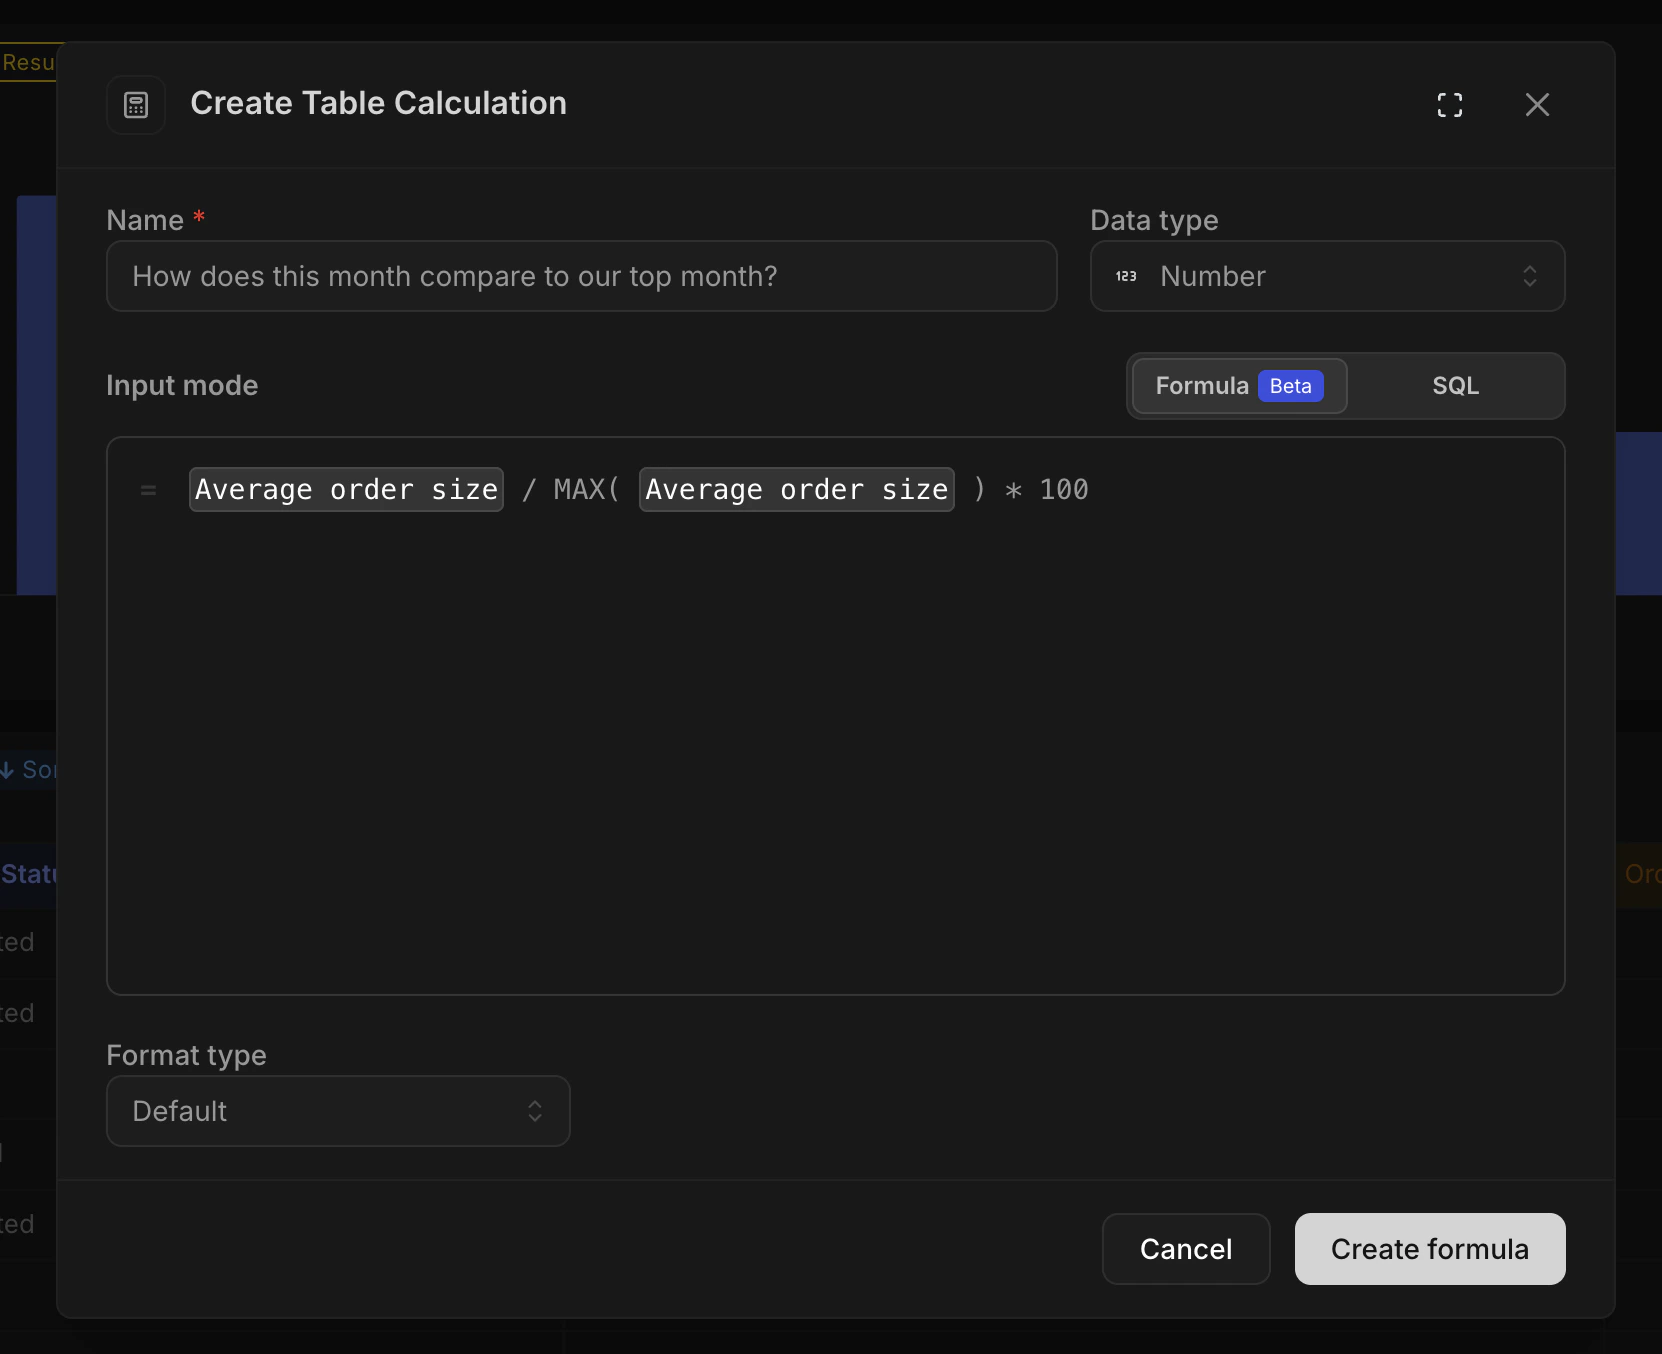Image resolution: width=1662 pixels, height=1354 pixels.
Task: Switch to SQL input mode
Action: 1455,386
